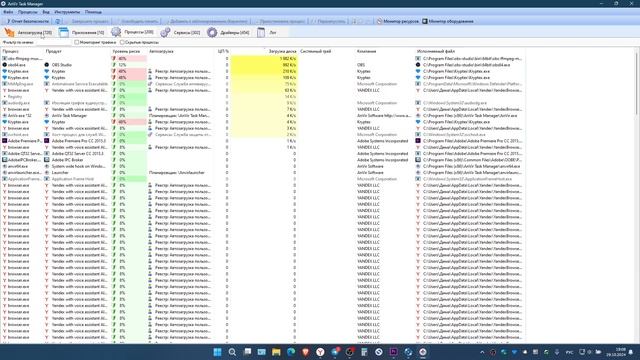Sort by Исполняемый файл column header
Screen dimensions: 640x360
coord(469,51)
